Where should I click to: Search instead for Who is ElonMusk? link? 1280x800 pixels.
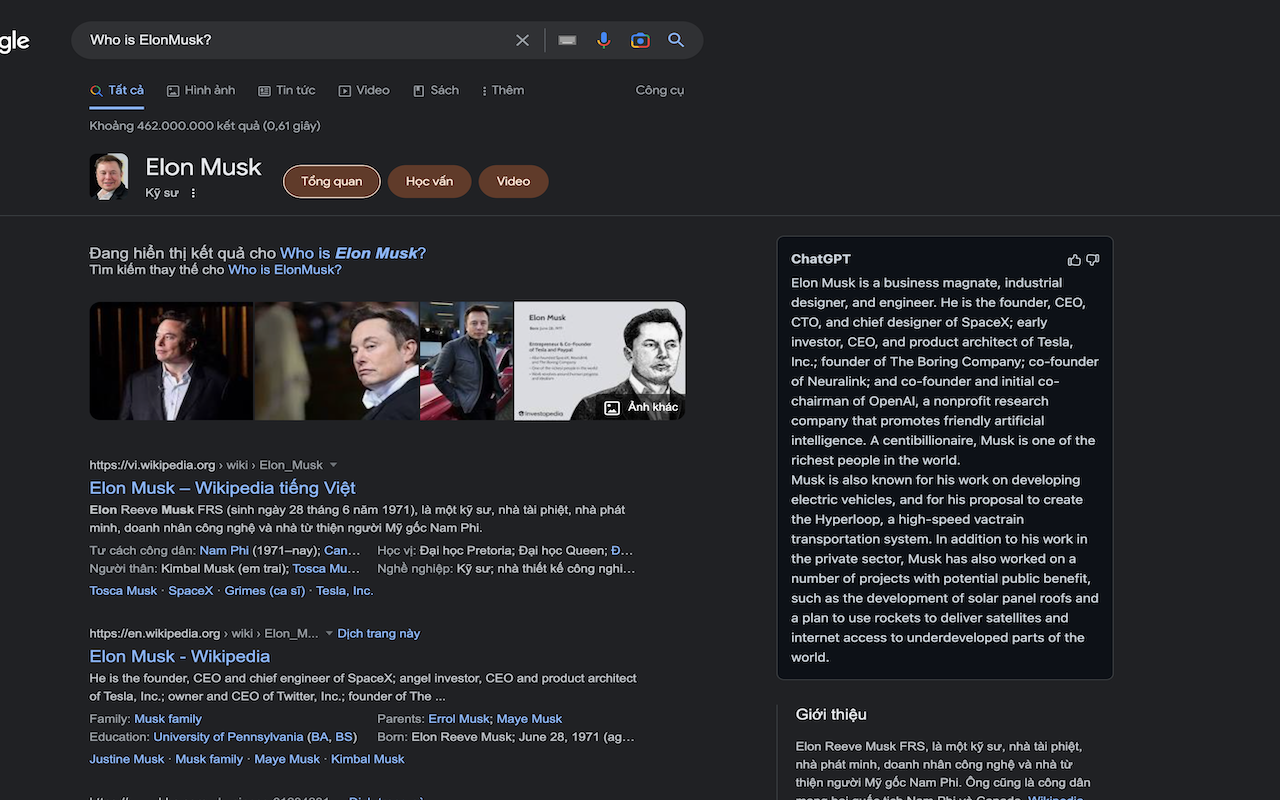285,270
